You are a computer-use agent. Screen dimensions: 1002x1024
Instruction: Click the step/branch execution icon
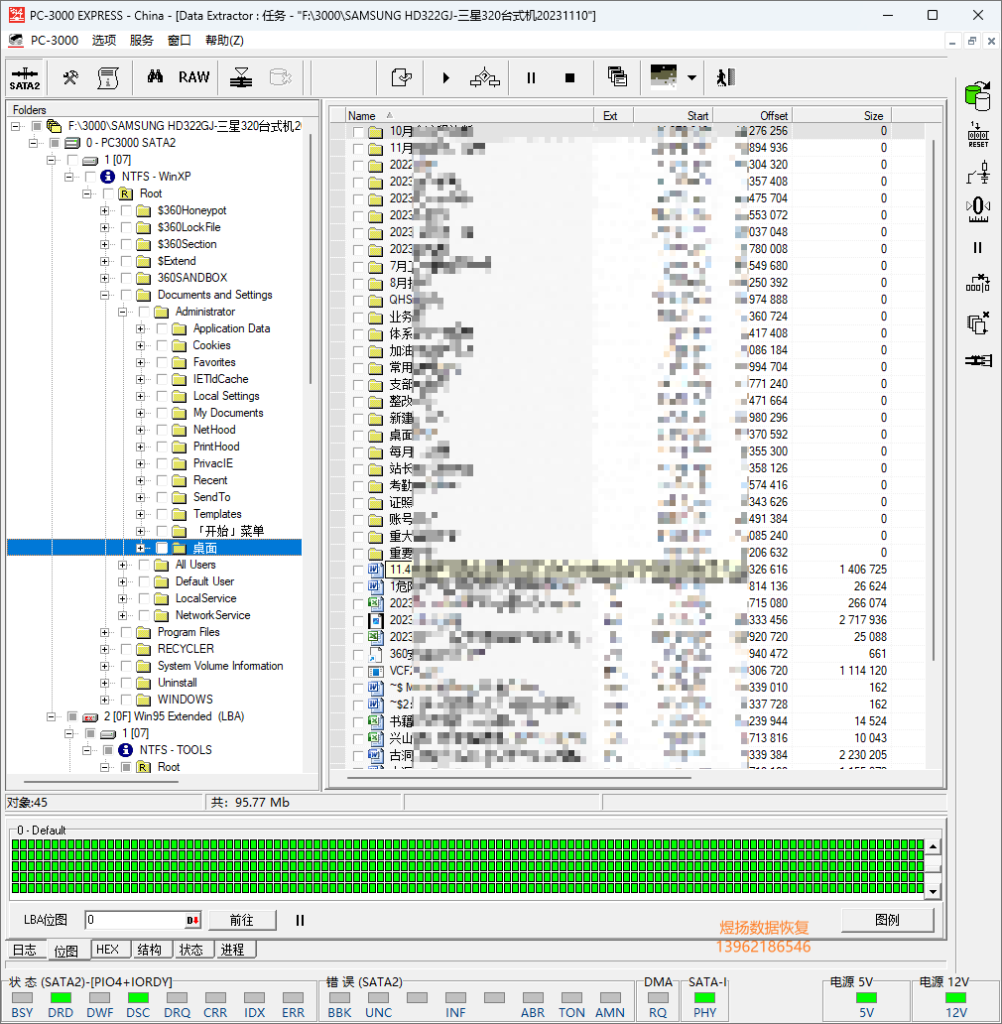(x=485, y=78)
